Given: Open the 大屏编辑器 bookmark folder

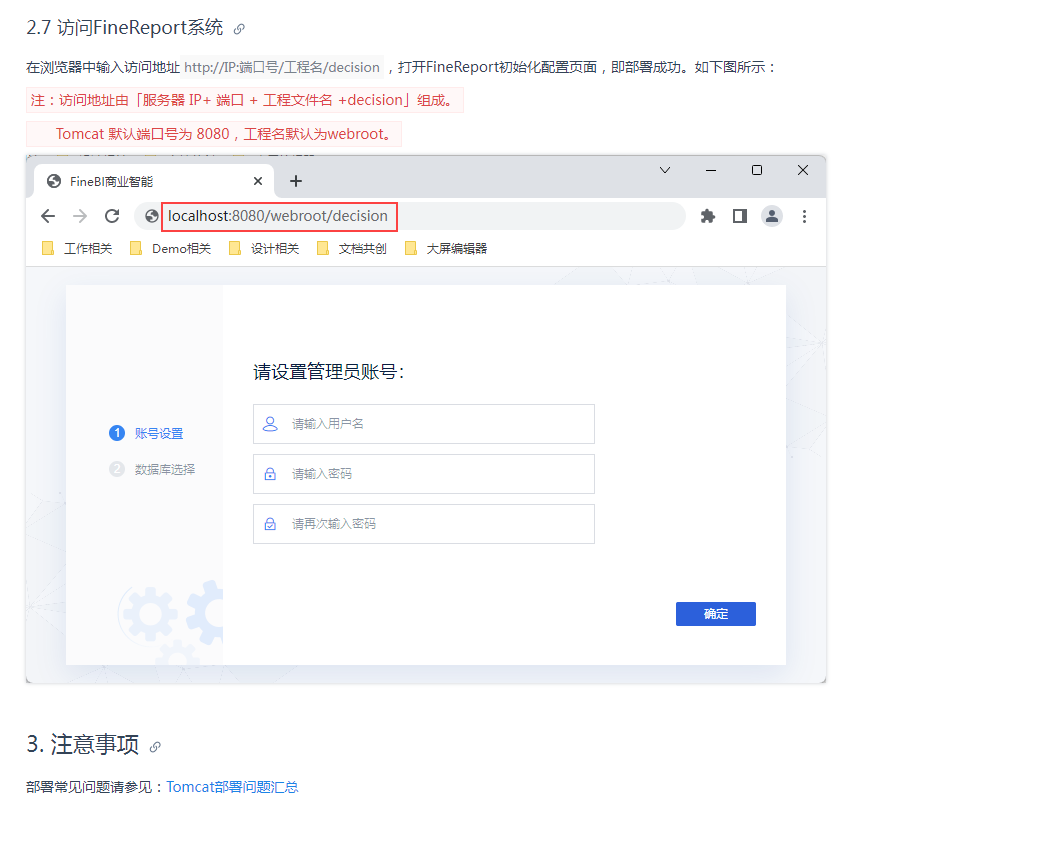Looking at the screenshot, I should click(446, 248).
